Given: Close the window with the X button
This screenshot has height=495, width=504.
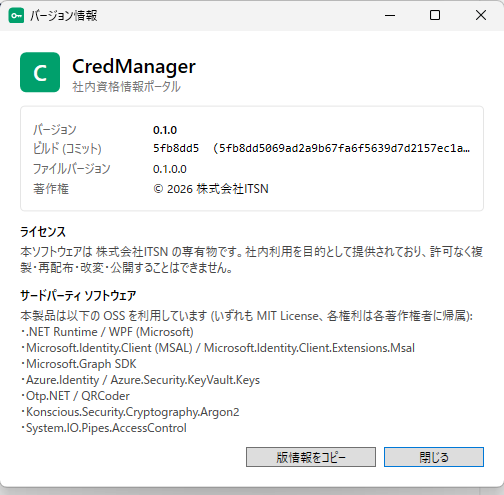Looking at the screenshot, I should click(481, 15).
